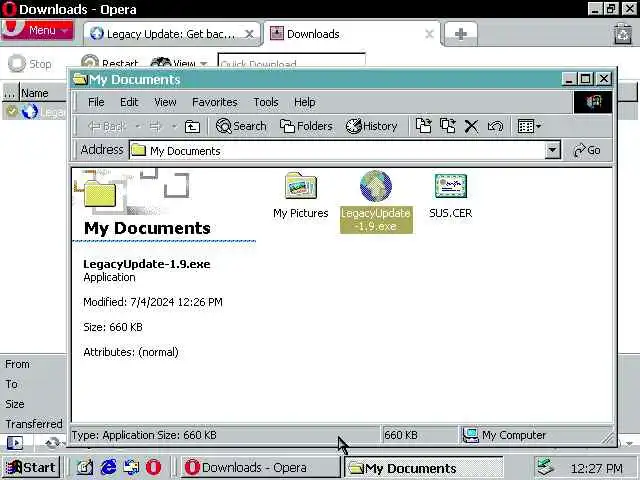Click the Forward arrow toolbar icon
This screenshot has height=480, width=640.
(156, 127)
